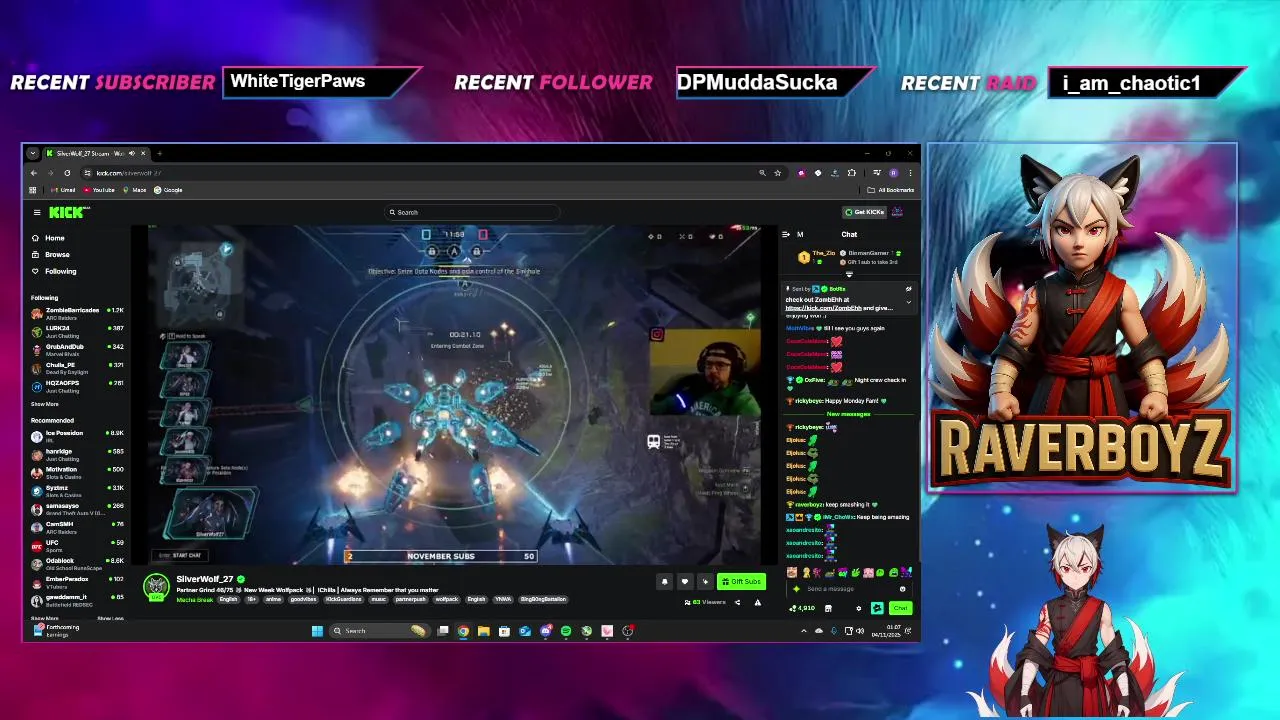This screenshot has height=720, width=1280.
Task: Open Chrome from the Windows taskbar
Action: (x=463, y=631)
